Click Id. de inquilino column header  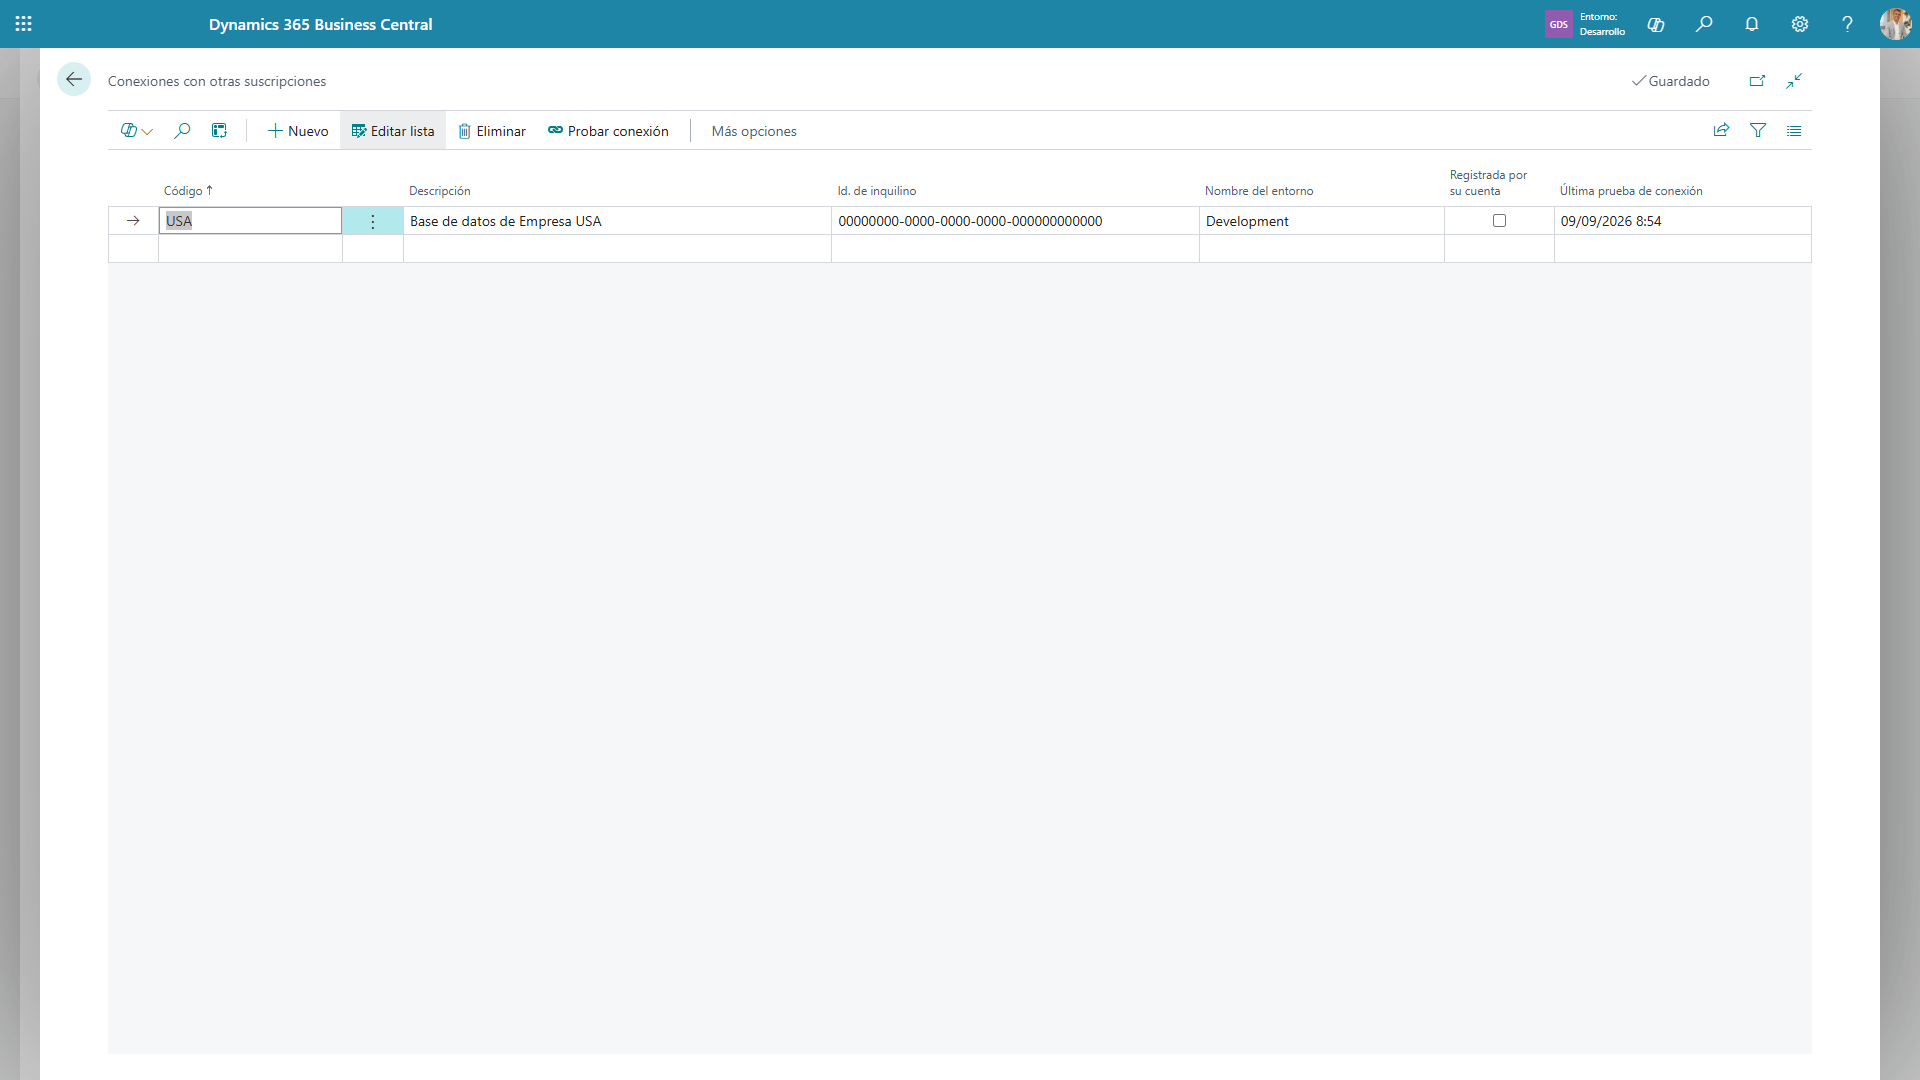point(877,191)
